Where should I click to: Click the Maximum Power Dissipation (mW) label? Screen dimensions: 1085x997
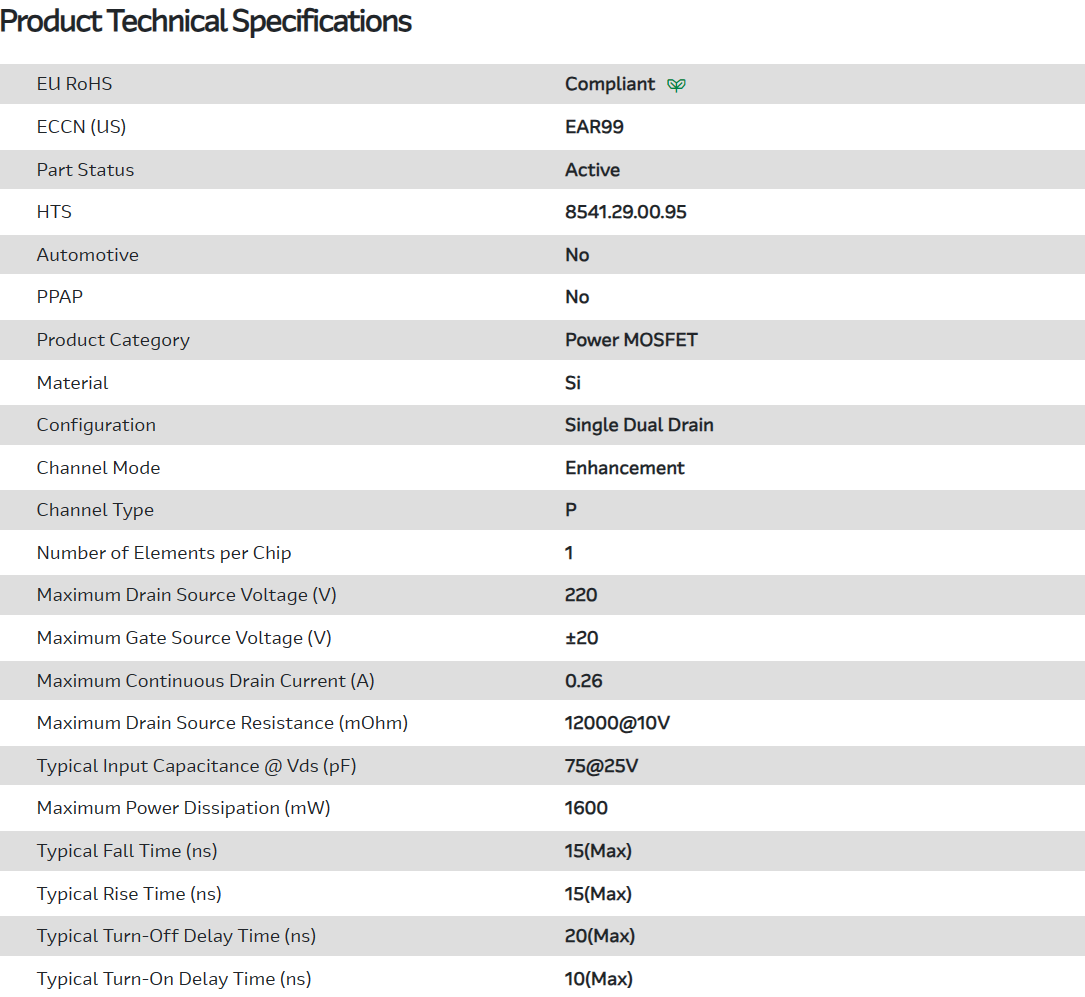[x=183, y=808]
